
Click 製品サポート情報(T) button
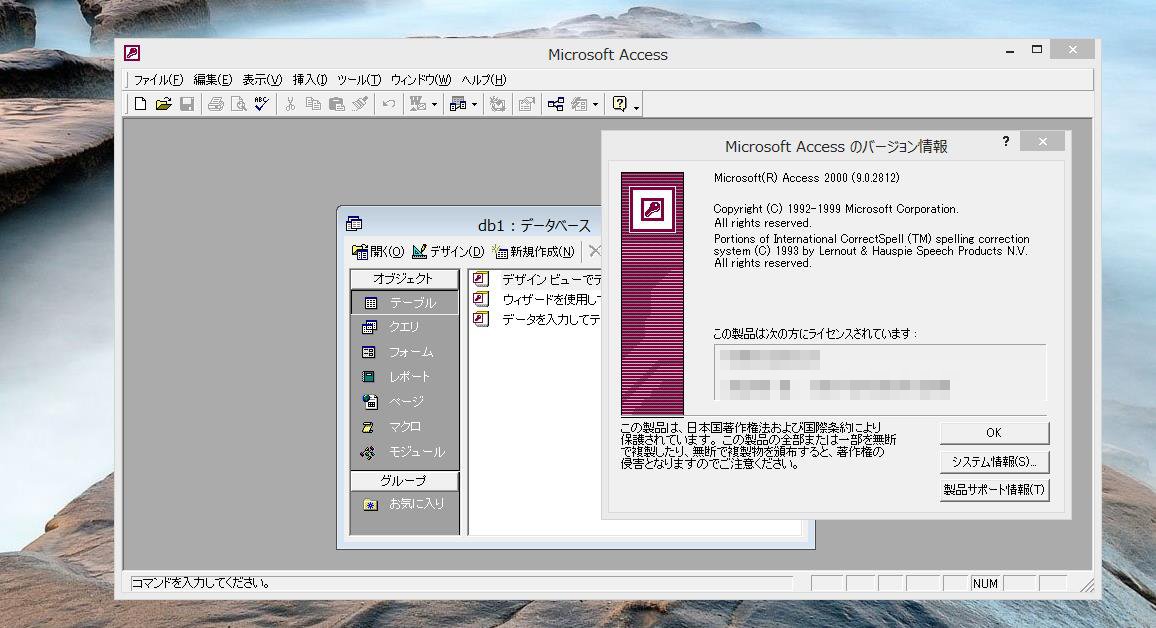pos(994,489)
